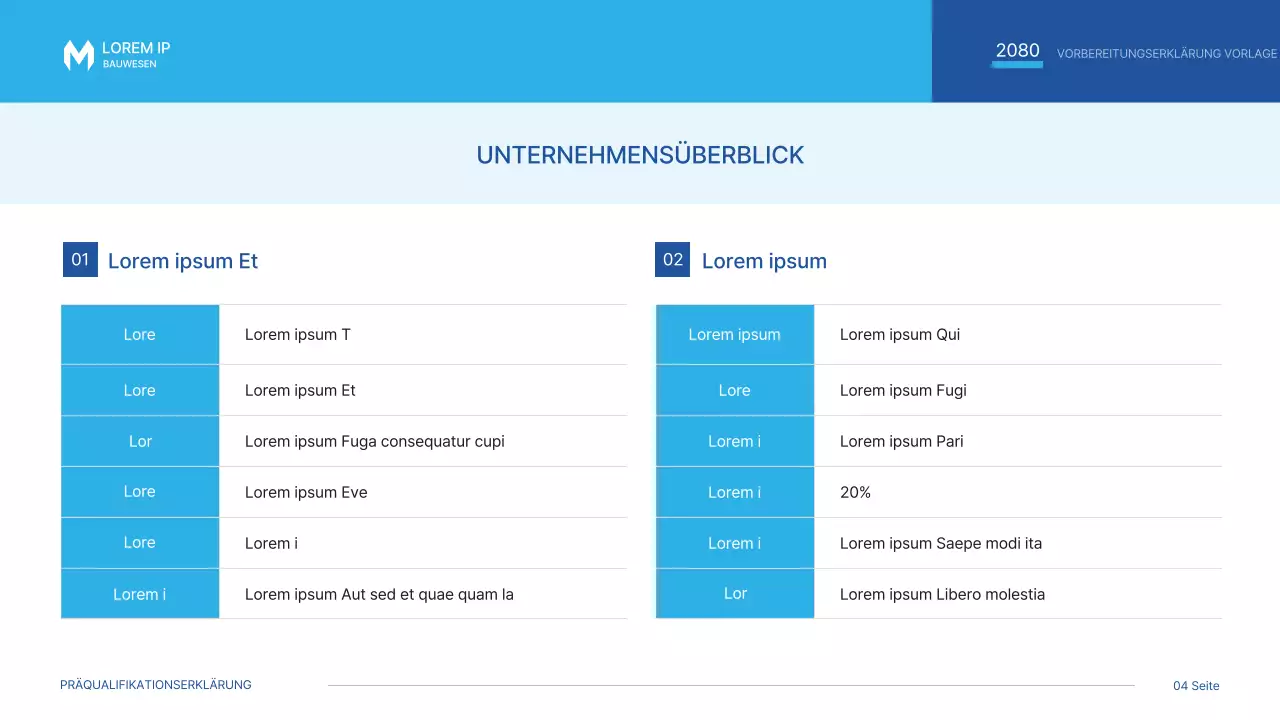Click the '04 Seite' page number
This screenshot has height=720, width=1280.
click(1196, 686)
